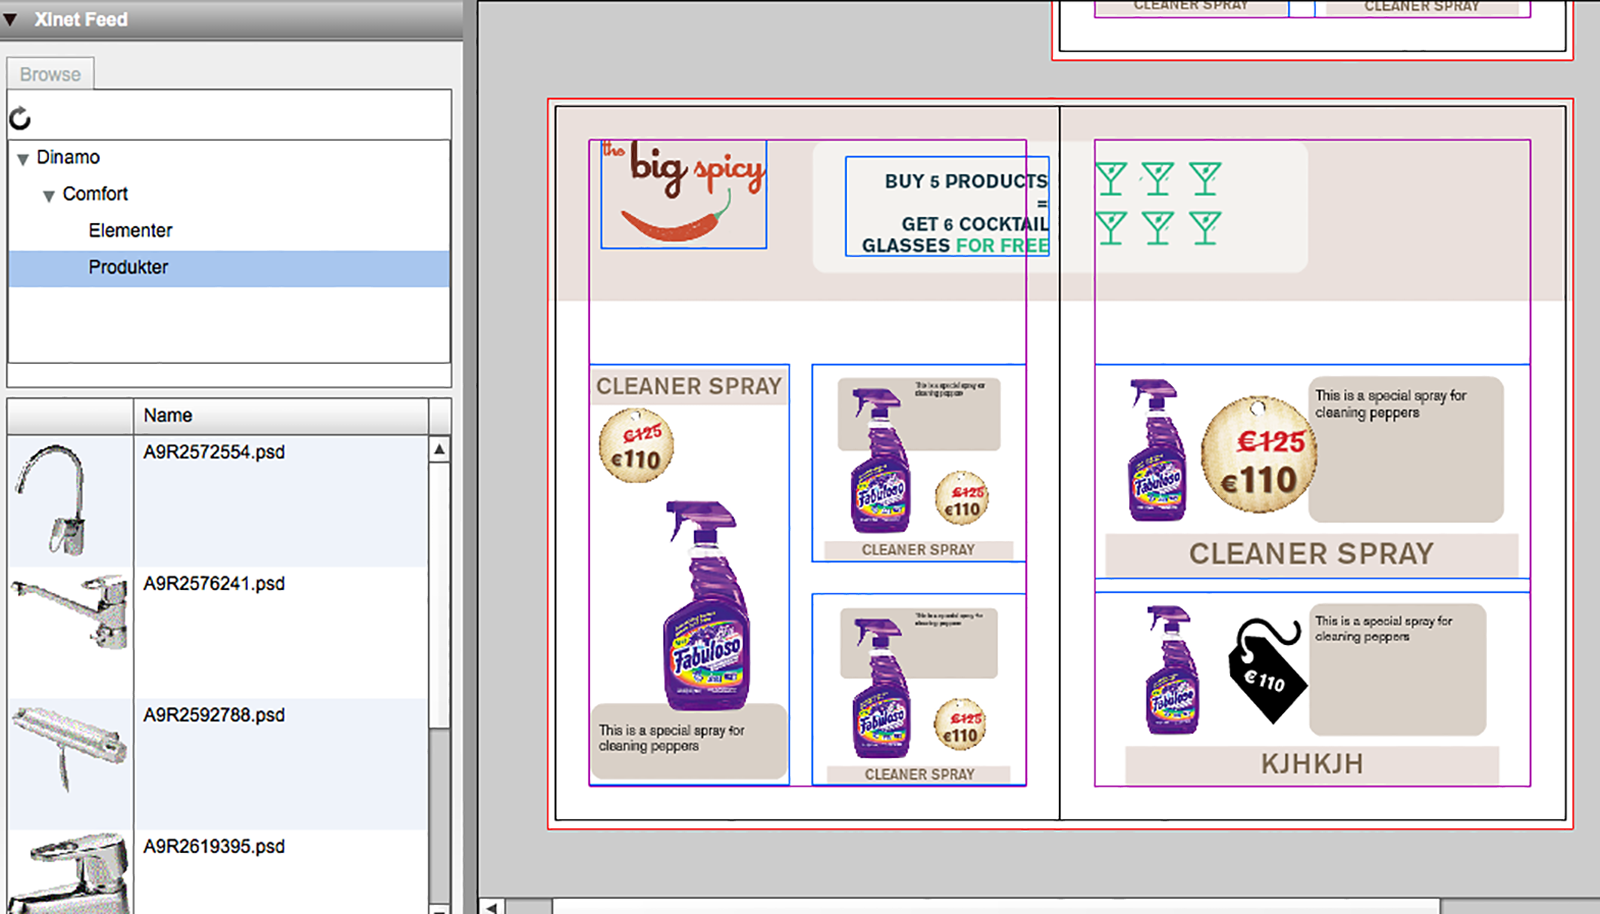Click the third cocktail glass icon, bottom row
The width and height of the screenshot is (1600, 914).
pyautogui.click(x=1205, y=228)
